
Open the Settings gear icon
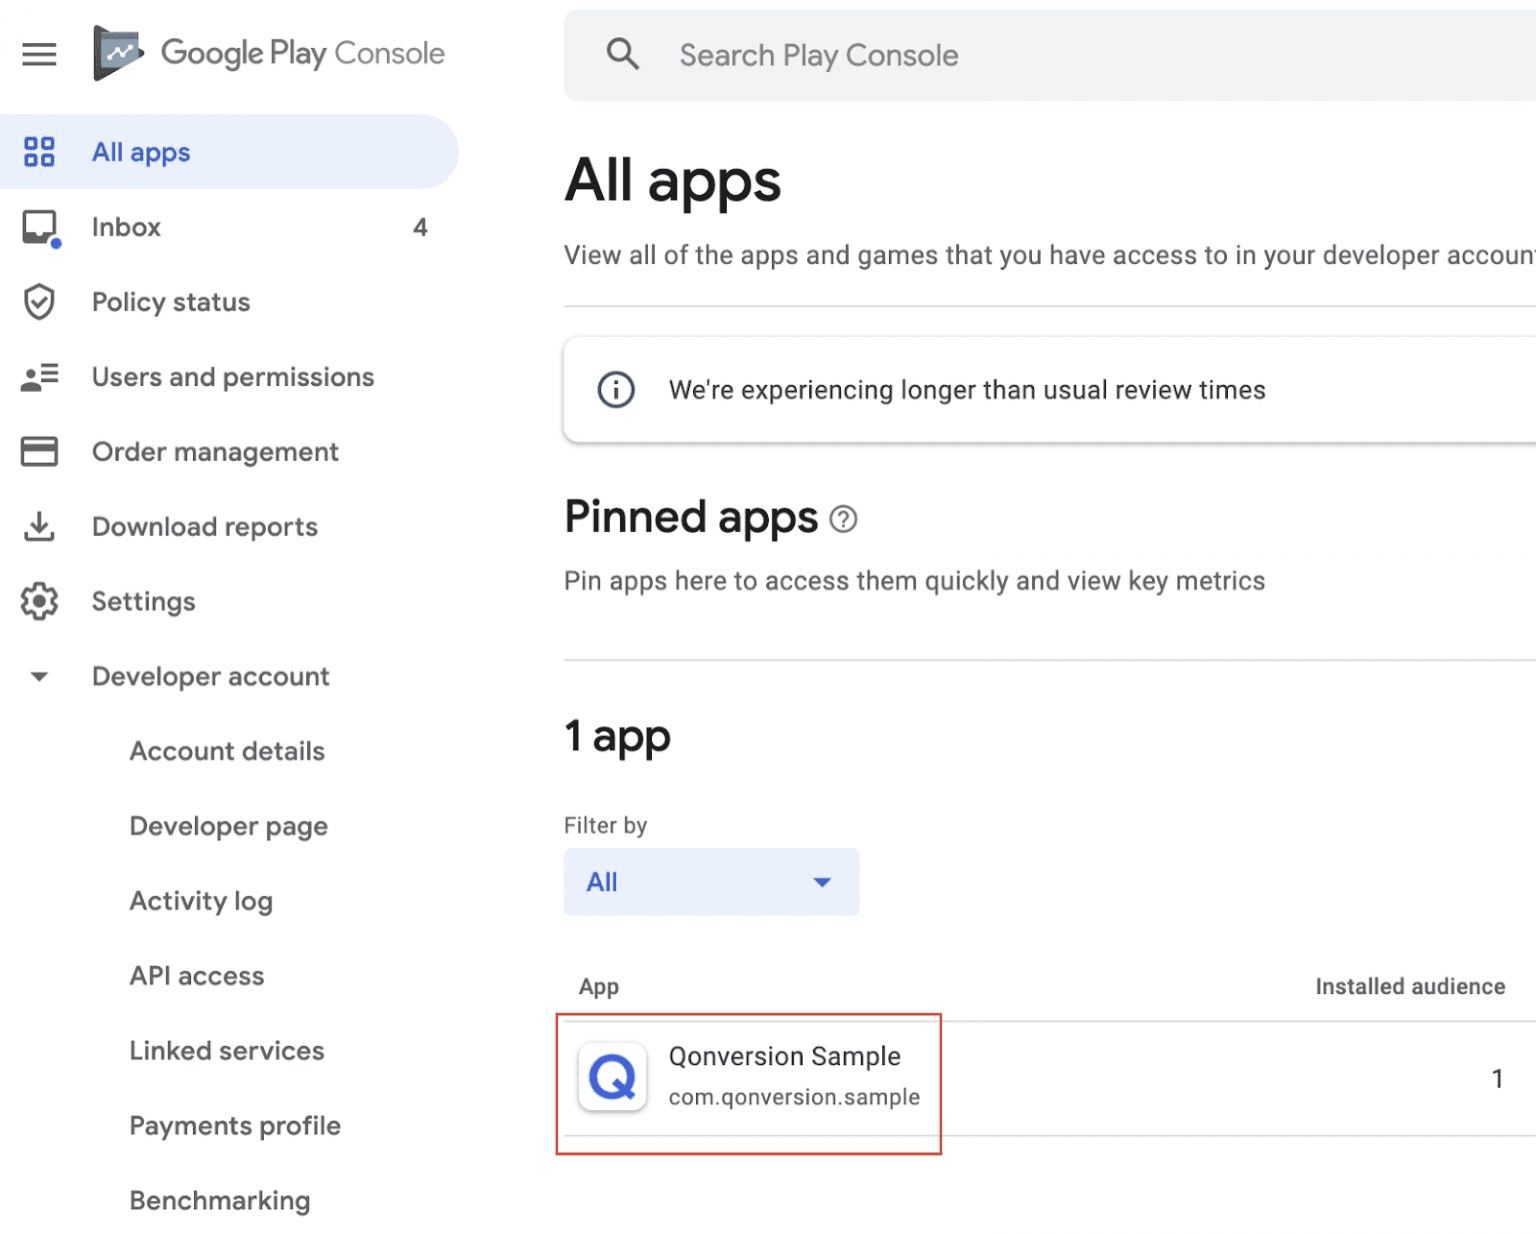[38, 601]
